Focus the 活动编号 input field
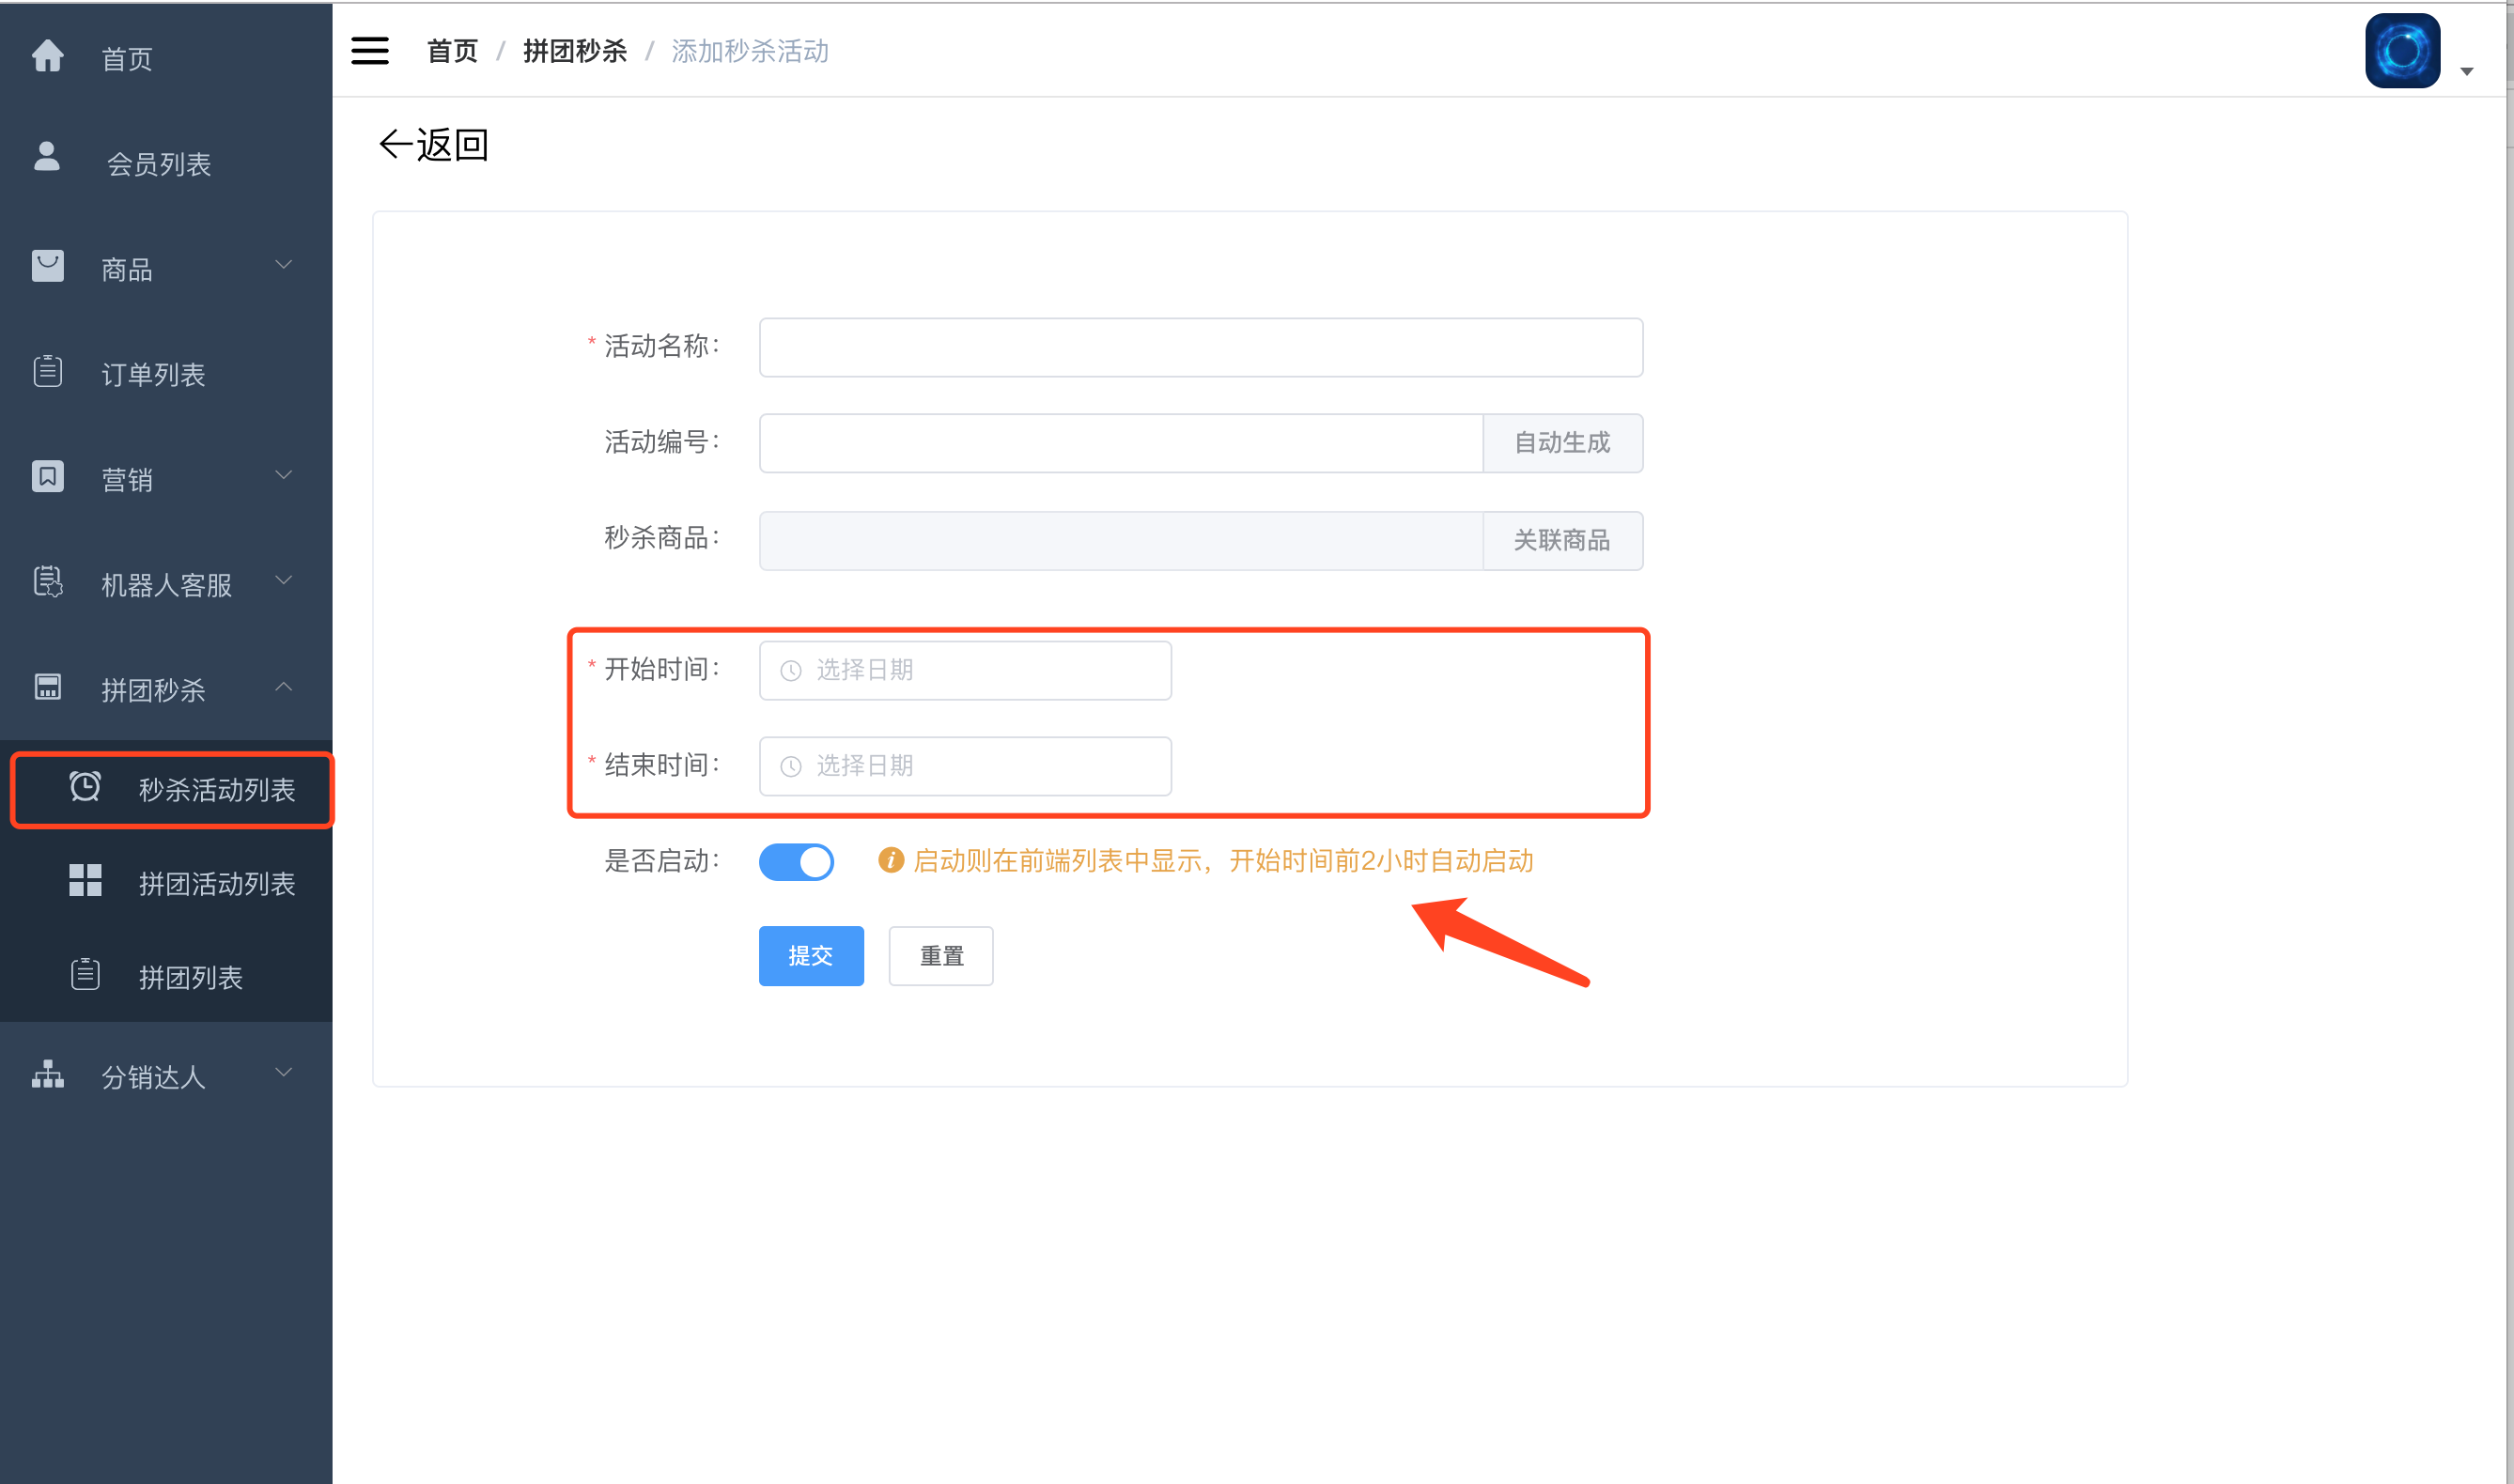2514x1484 pixels. (x=1121, y=443)
